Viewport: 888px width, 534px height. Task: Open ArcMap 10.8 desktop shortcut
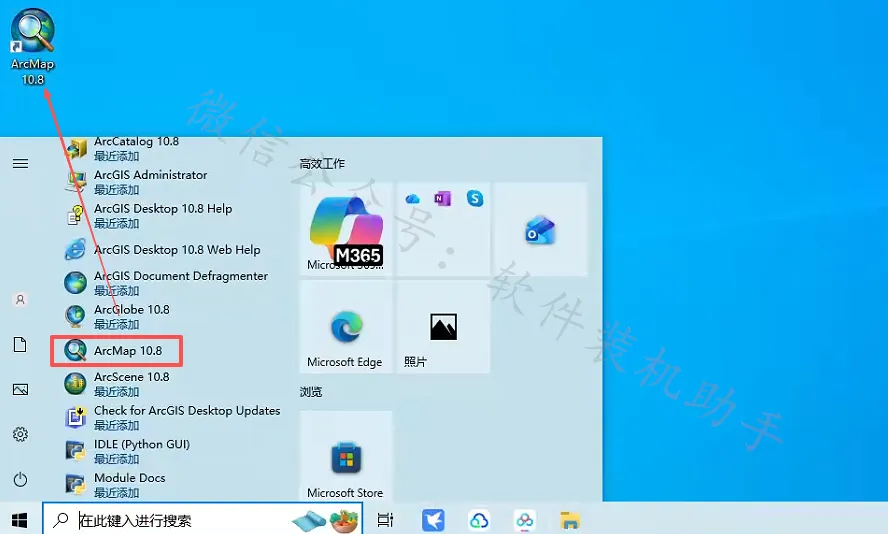click(x=33, y=48)
